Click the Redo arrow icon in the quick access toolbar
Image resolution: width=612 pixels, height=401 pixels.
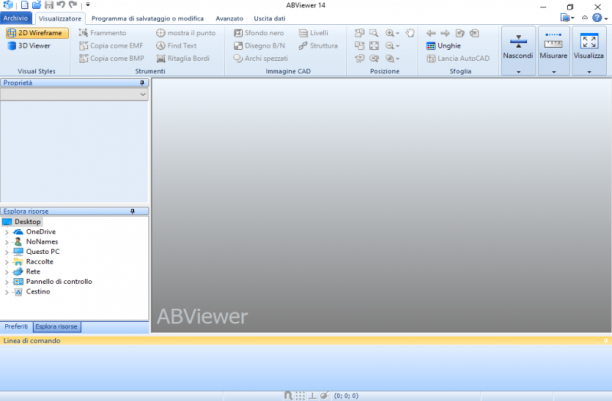(x=73, y=5)
